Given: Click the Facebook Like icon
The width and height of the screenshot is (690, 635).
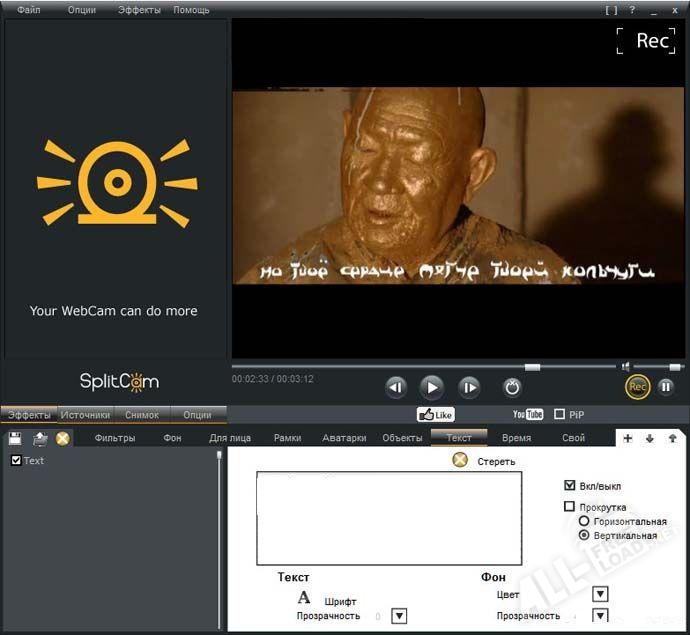Looking at the screenshot, I should coord(435,414).
